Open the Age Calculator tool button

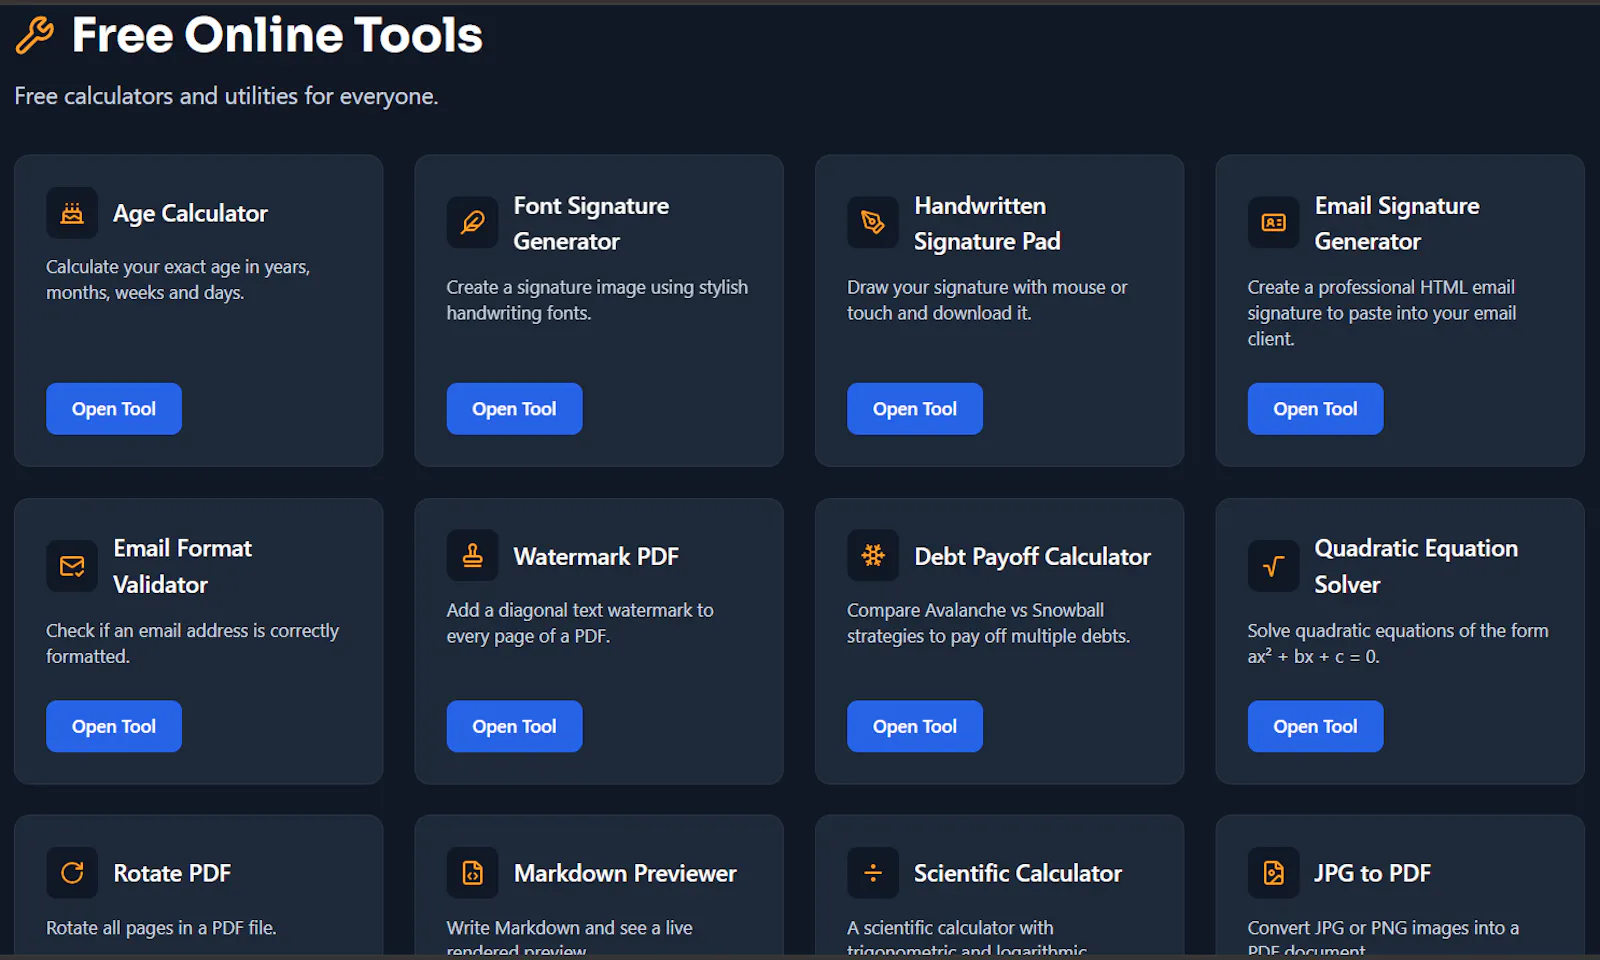(114, 409)
